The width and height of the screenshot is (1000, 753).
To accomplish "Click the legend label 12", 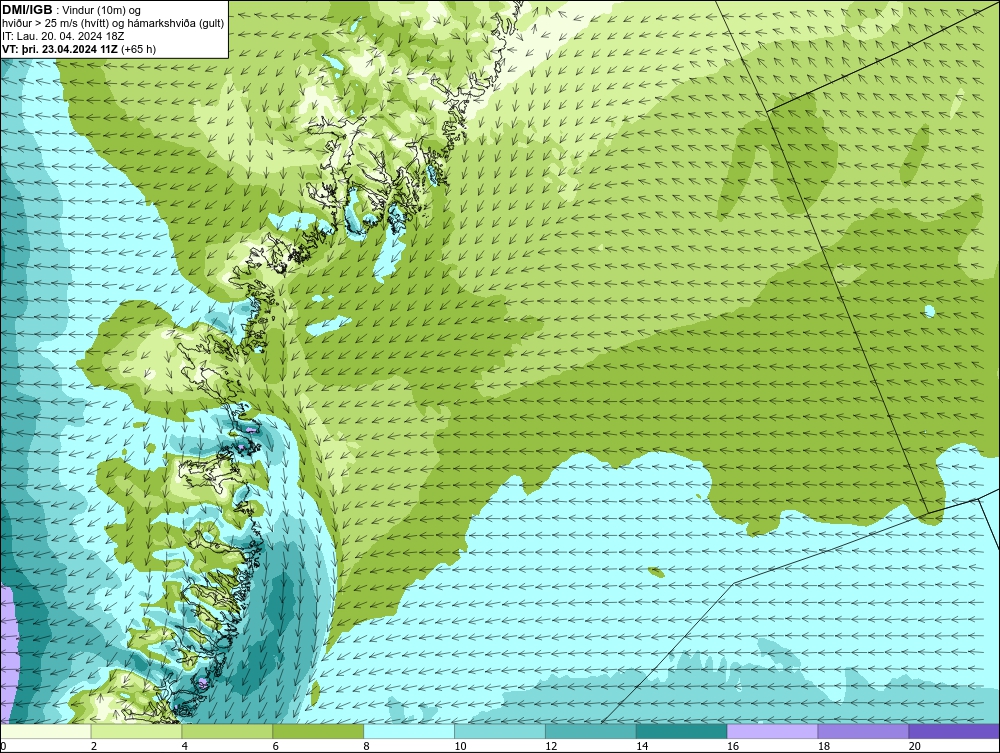I will click(551, 746).
